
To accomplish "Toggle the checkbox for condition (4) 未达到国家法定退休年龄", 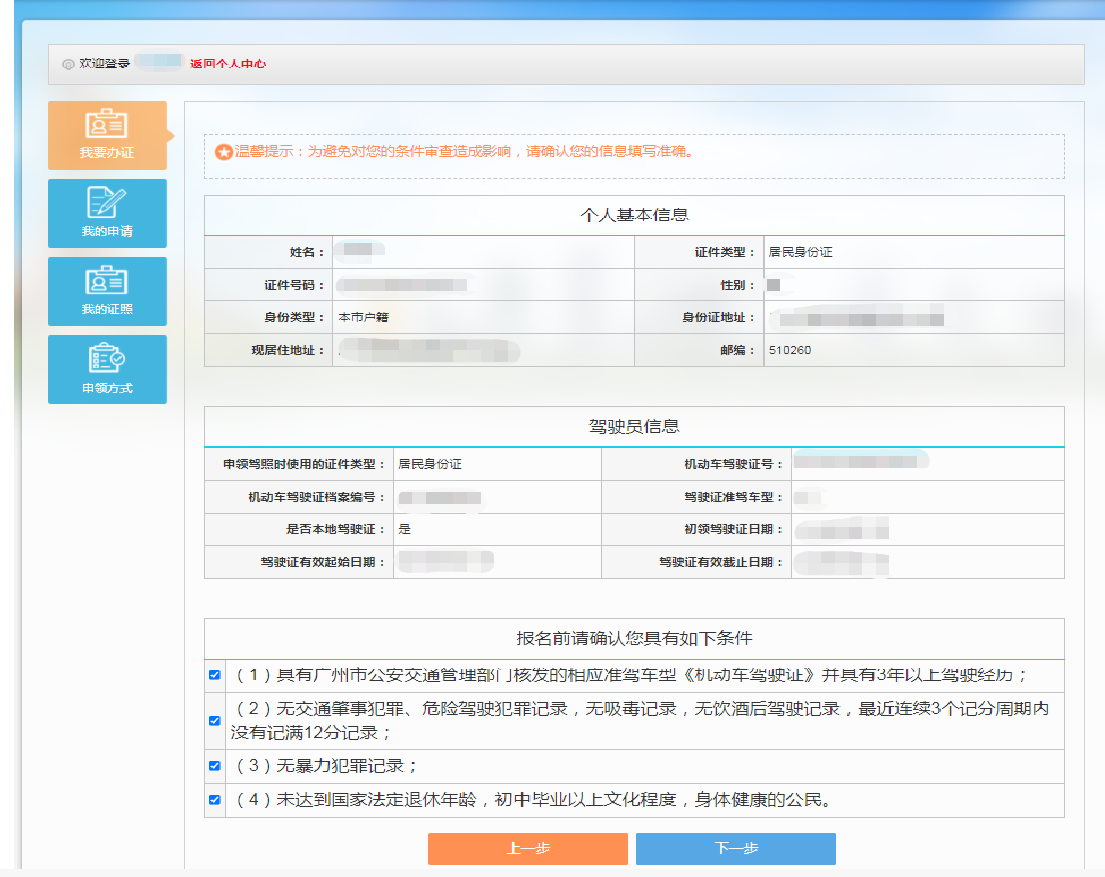I will (x=214, y=800).
